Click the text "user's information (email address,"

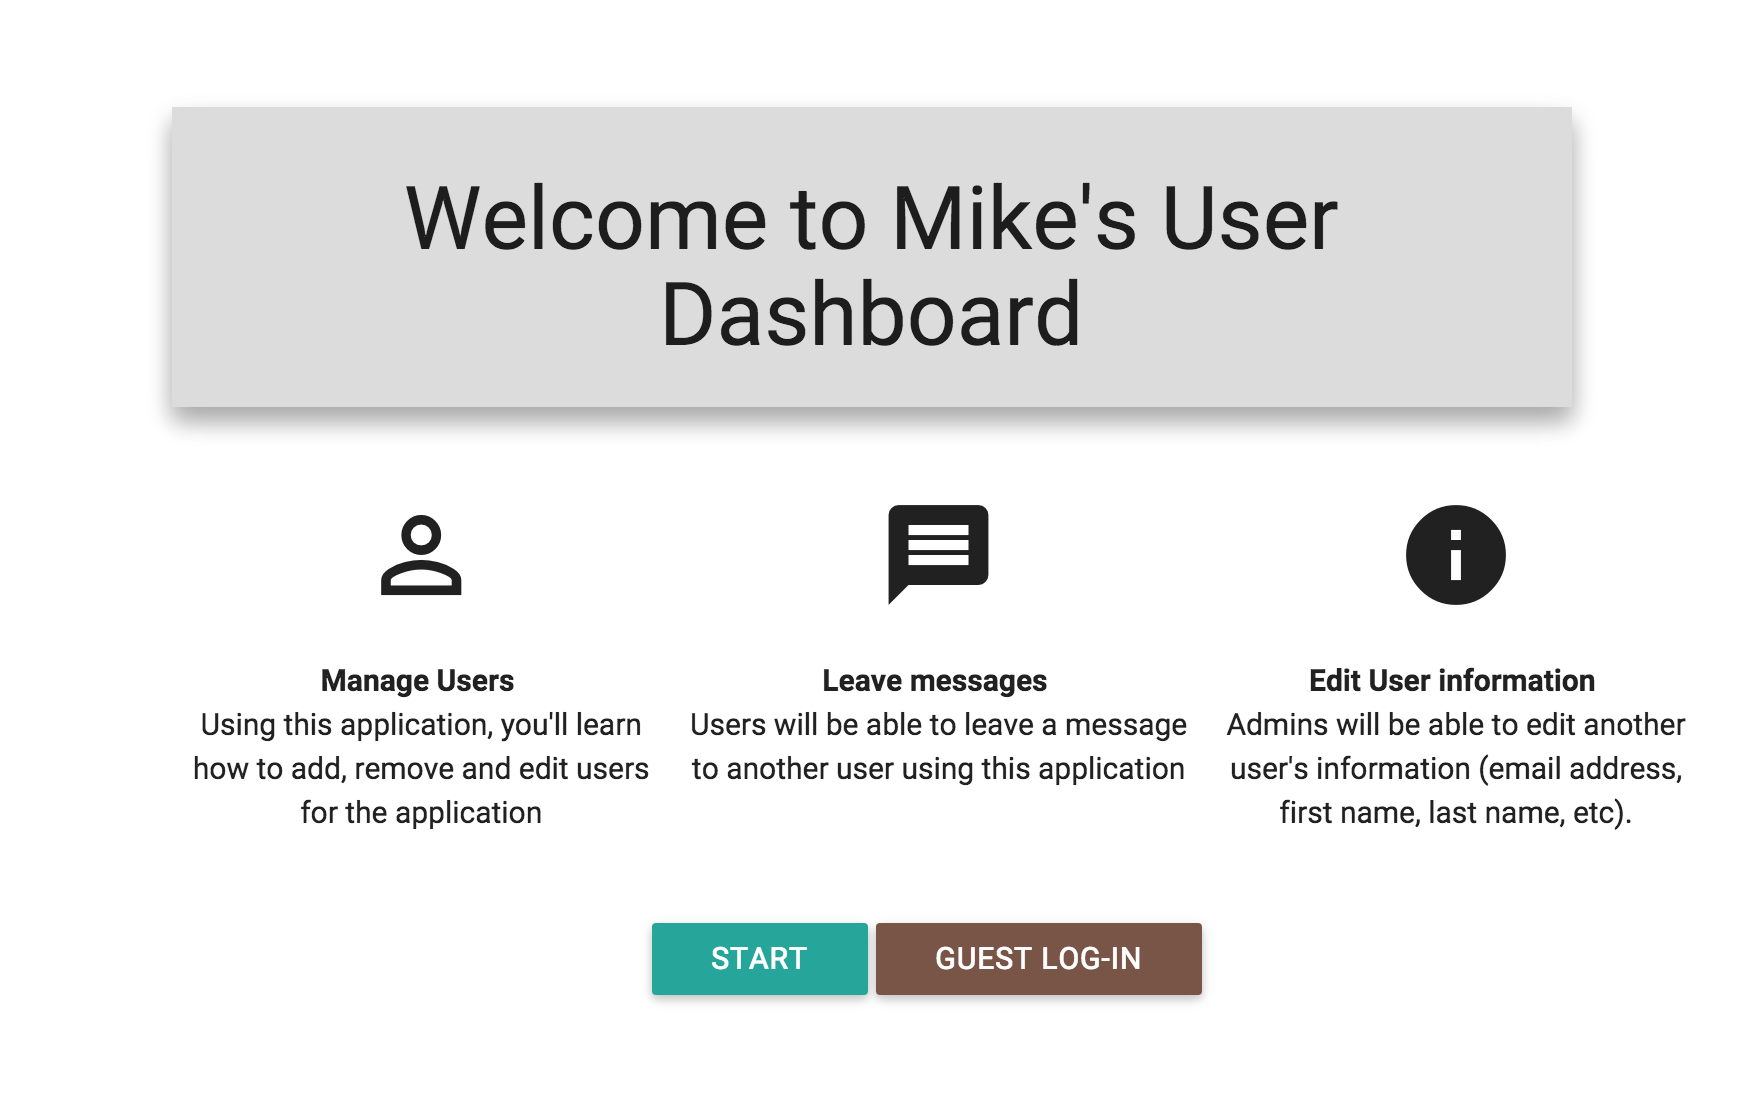point(1455,769)
